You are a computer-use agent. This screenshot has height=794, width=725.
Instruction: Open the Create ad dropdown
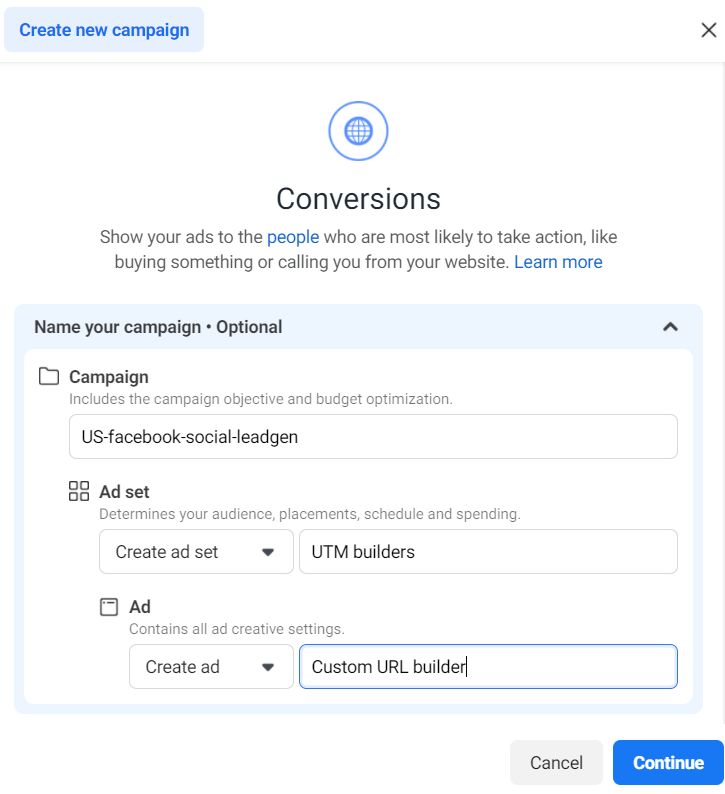pos(211,667)
